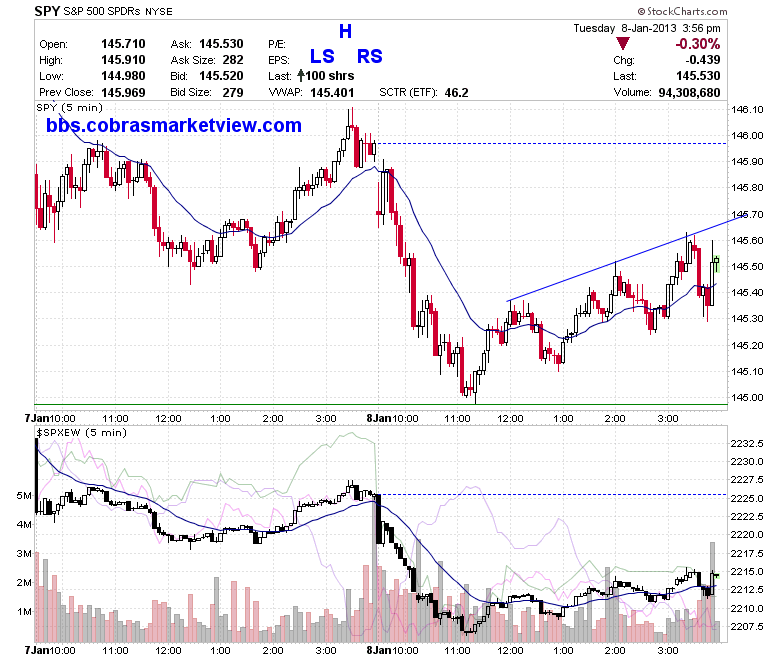Click the 1M volume axis label
This screenshot has width=780, height=659.
(24, 611)
